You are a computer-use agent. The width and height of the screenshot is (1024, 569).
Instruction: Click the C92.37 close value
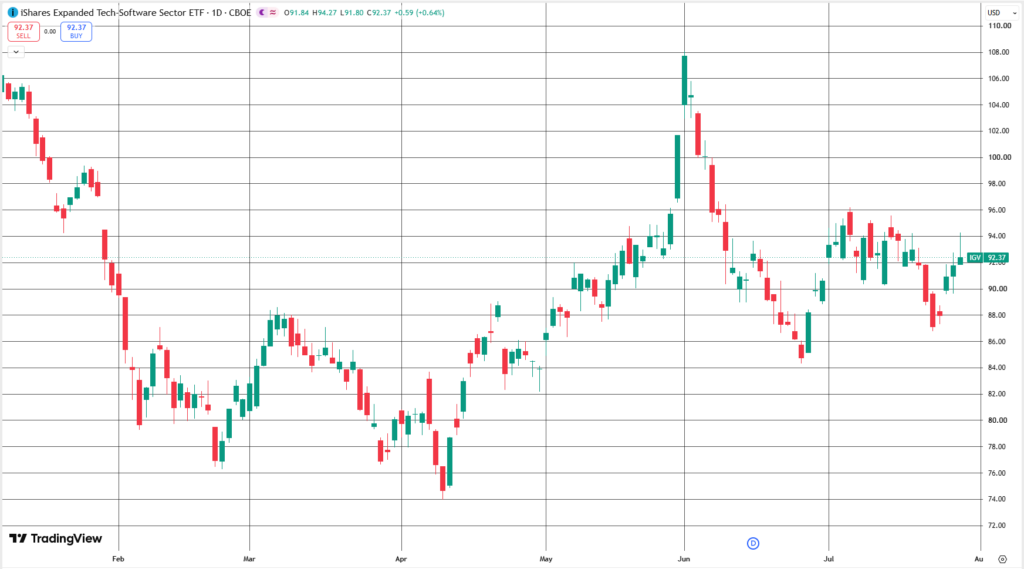pyautogui.click(x=379, y=12)
